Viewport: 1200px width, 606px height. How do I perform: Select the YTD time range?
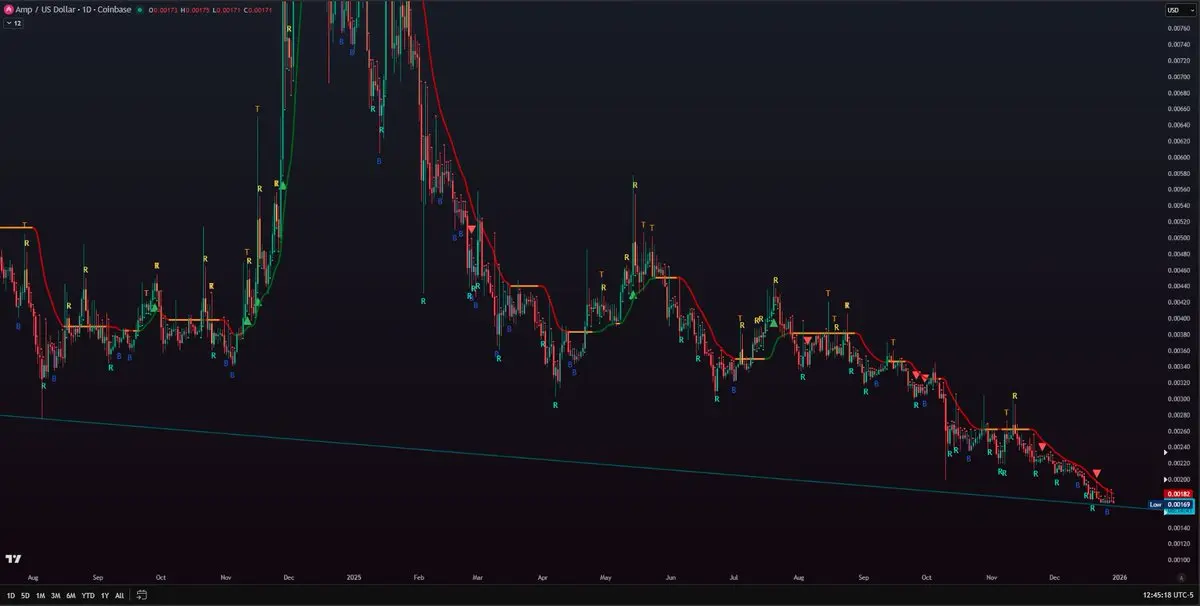pyautogui.click(x=88, y=595)
